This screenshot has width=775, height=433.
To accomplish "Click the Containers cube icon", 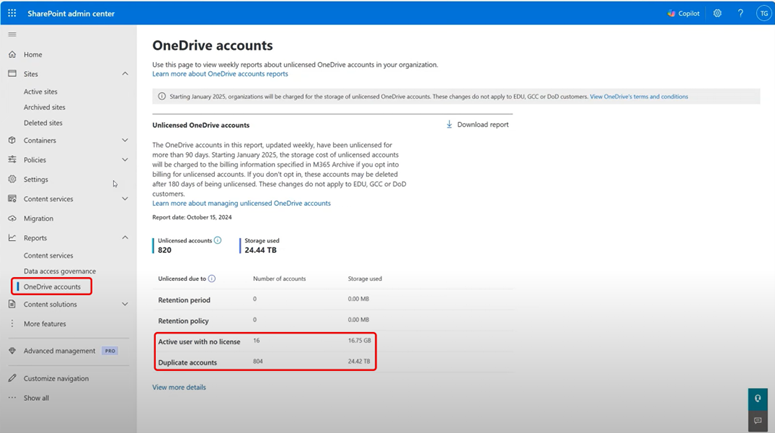I will click(x=12, y=140).
